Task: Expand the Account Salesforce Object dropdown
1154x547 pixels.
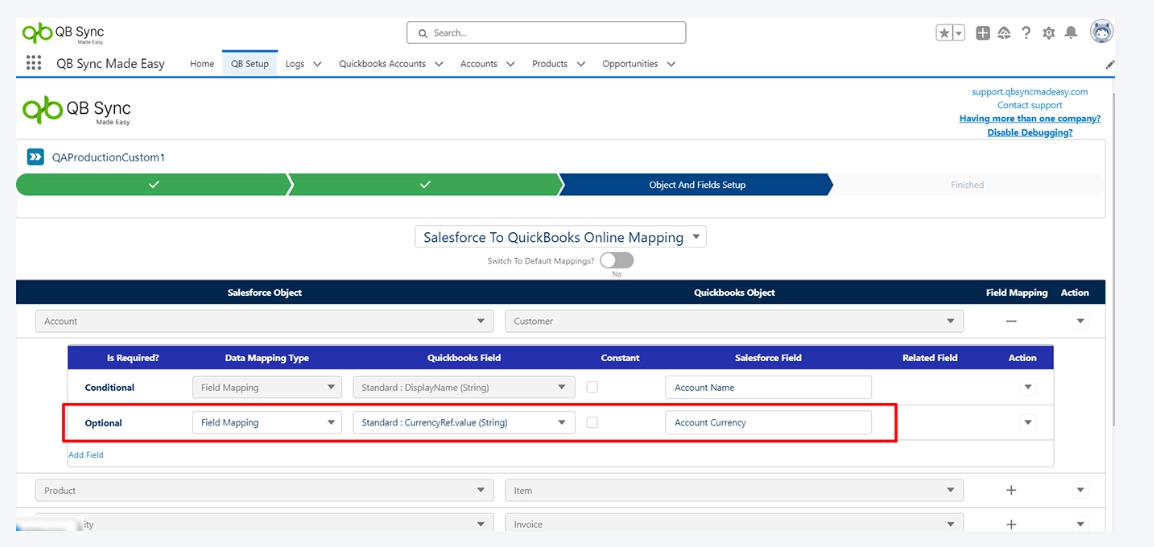Action: (x=264, y=321)
